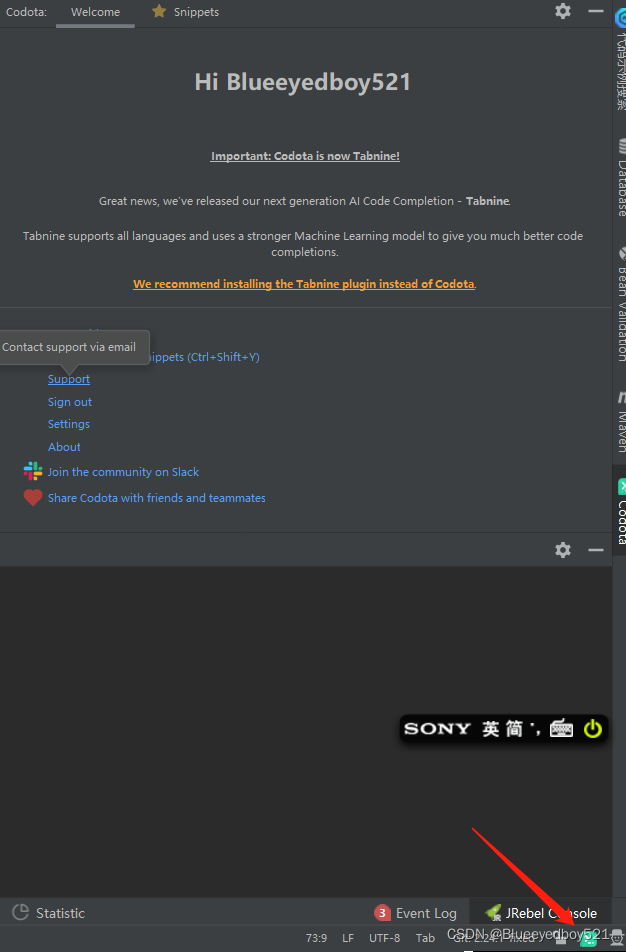Open the Maven tool window tab
The image size is (626, 952).
pos(621,423)
